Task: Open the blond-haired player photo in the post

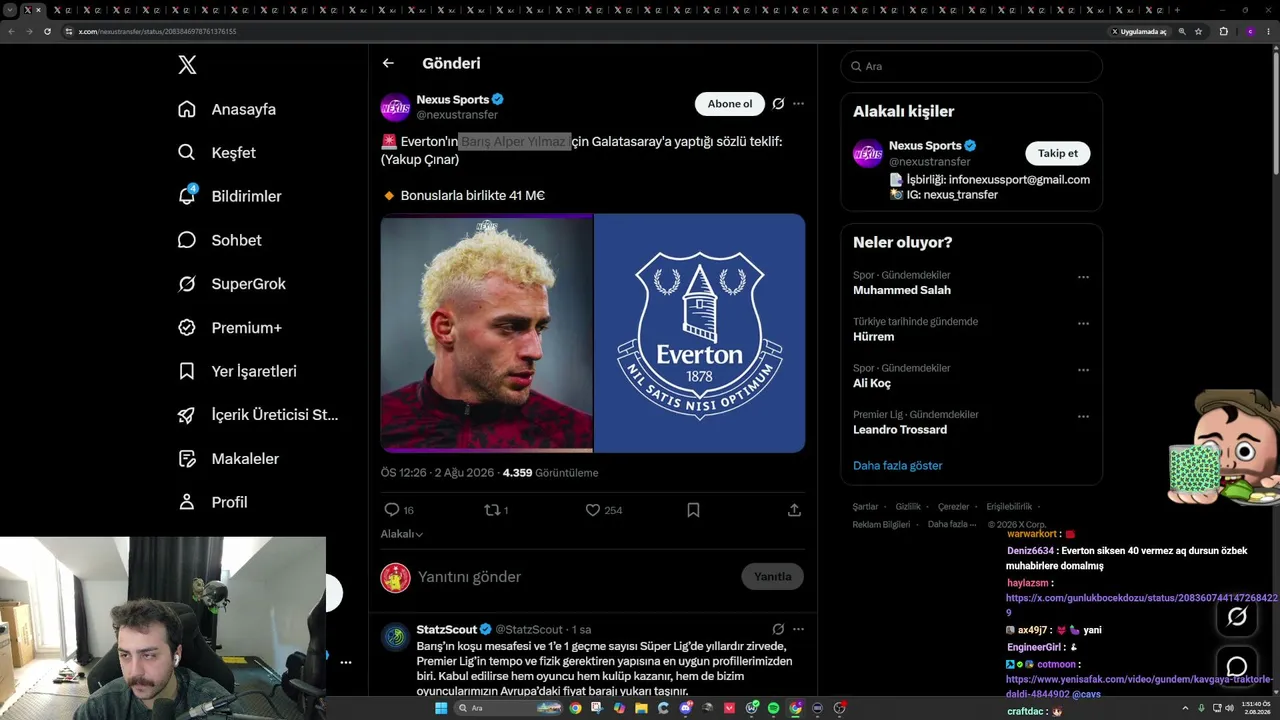Action: (487, 333)
